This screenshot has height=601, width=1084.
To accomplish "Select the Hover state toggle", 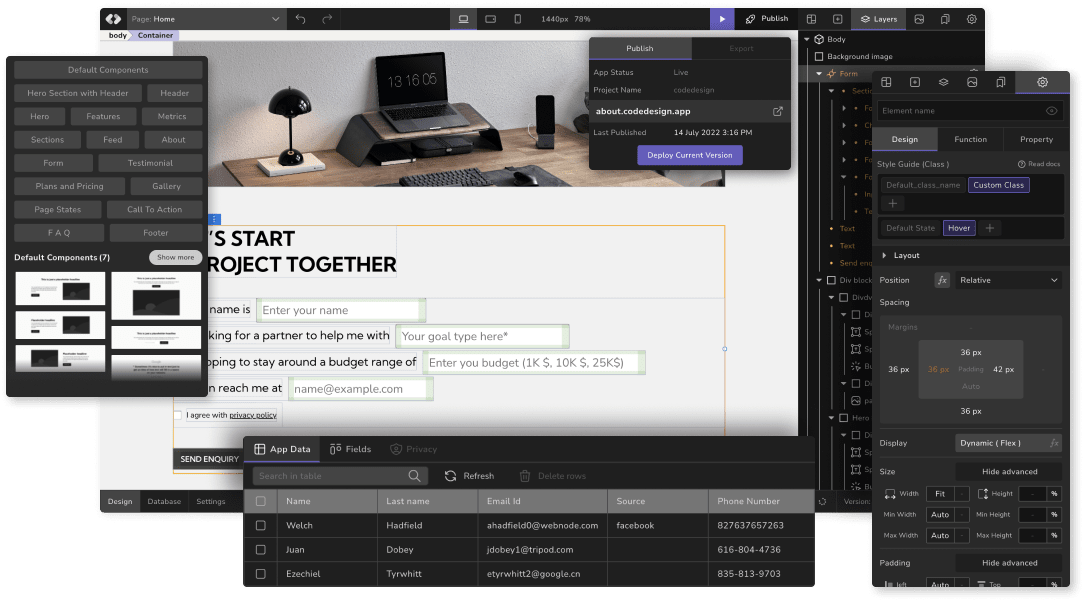I will 959,228.
